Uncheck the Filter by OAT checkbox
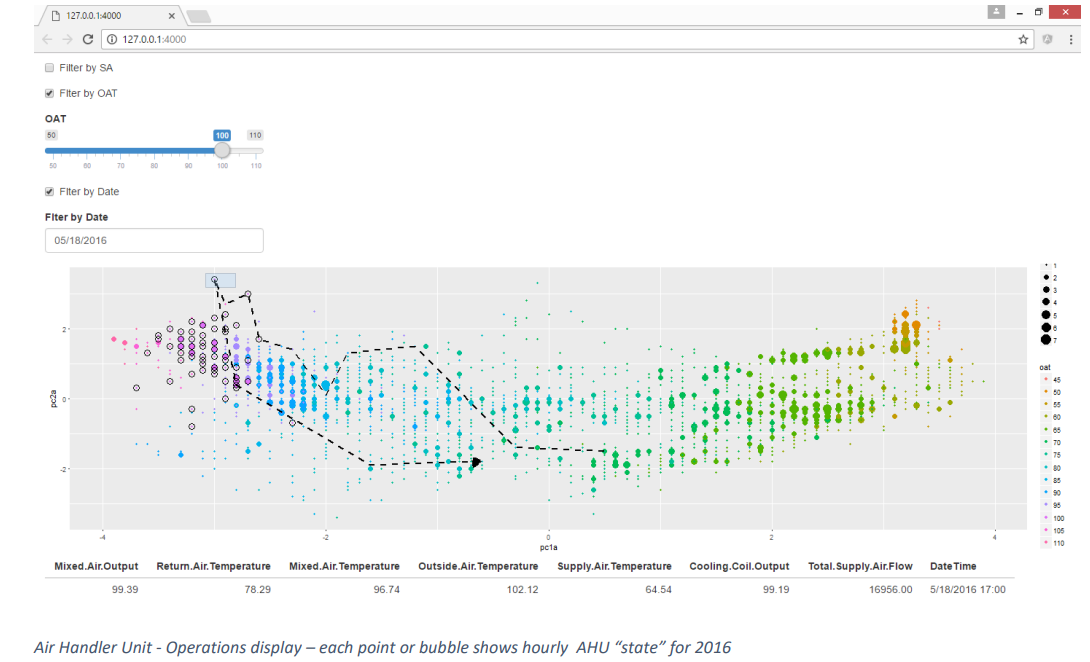 [49, 93]
